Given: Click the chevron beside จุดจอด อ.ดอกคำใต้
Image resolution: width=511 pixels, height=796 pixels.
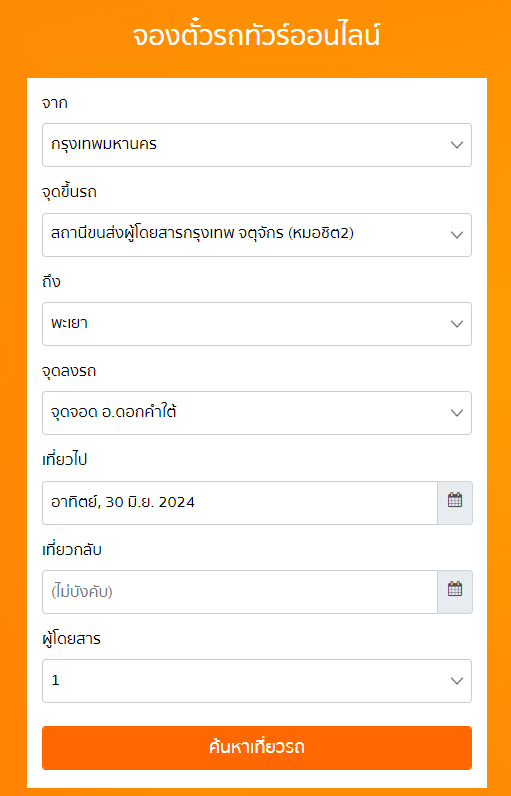Looking at the screenshot, I should pyautogui.click(x=457, y=413).
